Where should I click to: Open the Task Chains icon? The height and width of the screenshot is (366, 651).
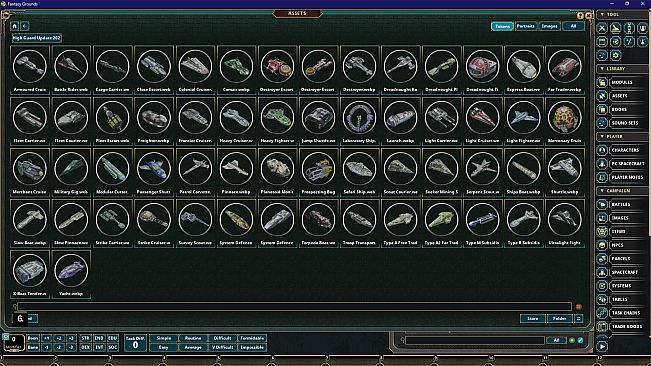pyautogui.click(x=602, y=313)
